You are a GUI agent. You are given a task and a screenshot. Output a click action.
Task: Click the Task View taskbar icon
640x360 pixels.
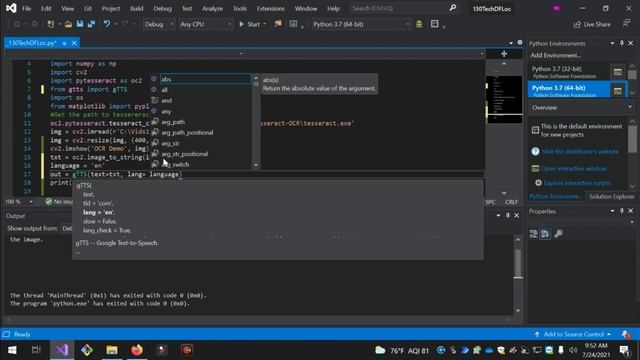pos(36,350)
